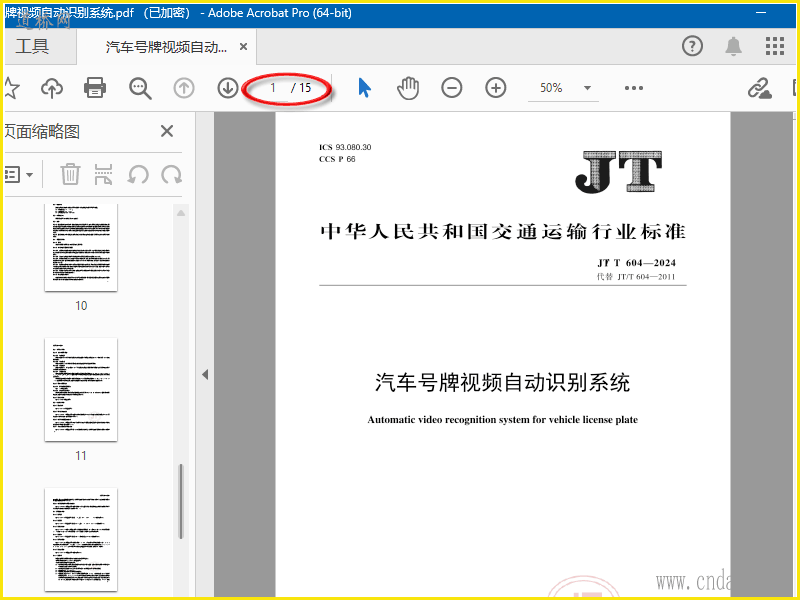The width and height of the screenshot is (800, 600).
Task: Click the text CCS P 66
Action: (337, 159)
